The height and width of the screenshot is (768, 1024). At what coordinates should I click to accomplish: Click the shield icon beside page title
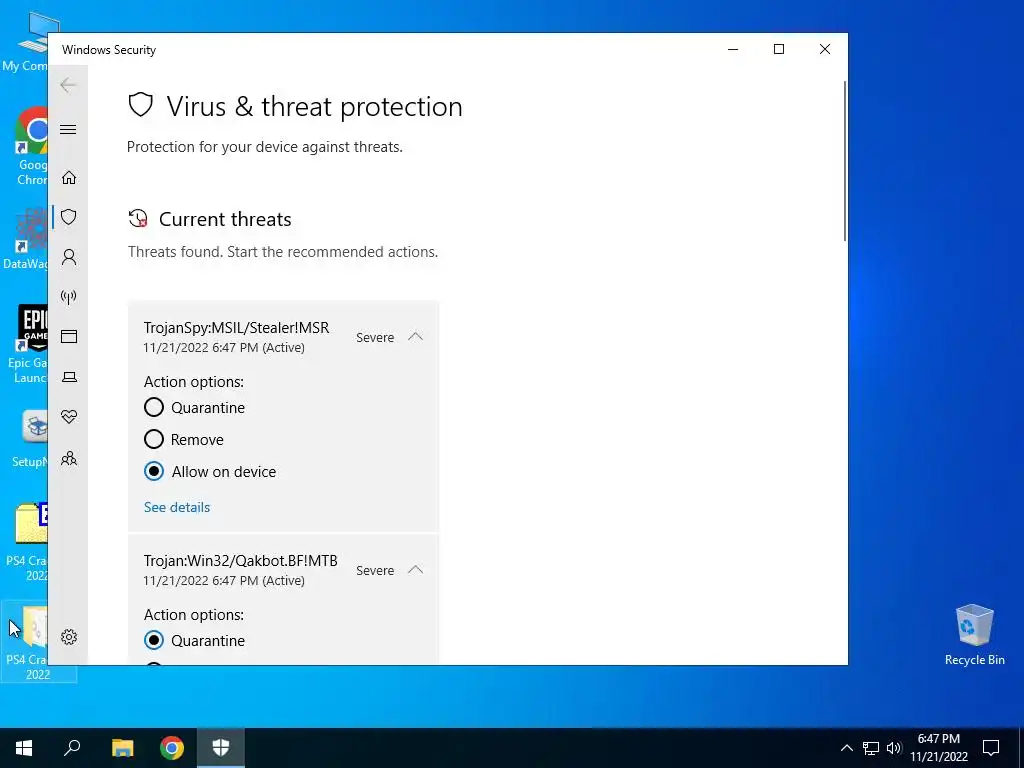[x=140, y=105]
